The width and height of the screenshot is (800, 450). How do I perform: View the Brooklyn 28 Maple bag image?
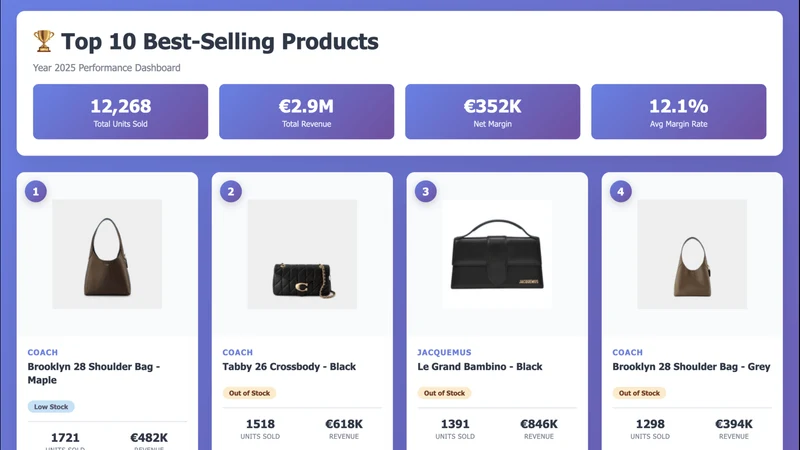point(107,254)
